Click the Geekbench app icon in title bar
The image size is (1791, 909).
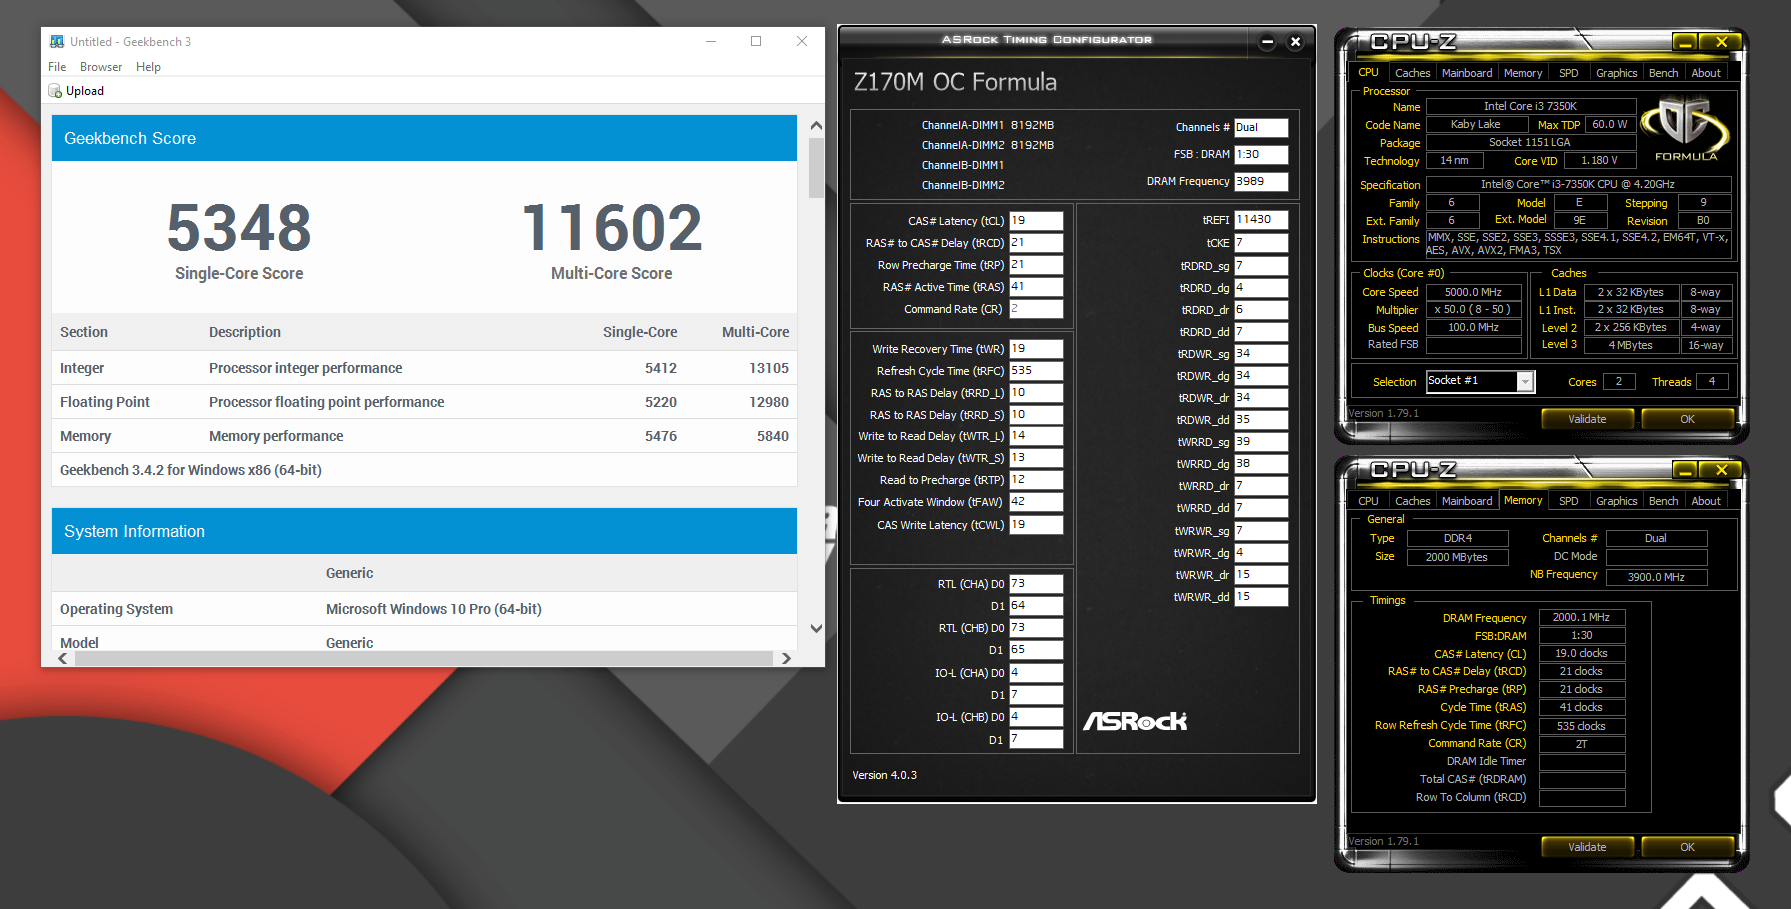pos(57,41)
